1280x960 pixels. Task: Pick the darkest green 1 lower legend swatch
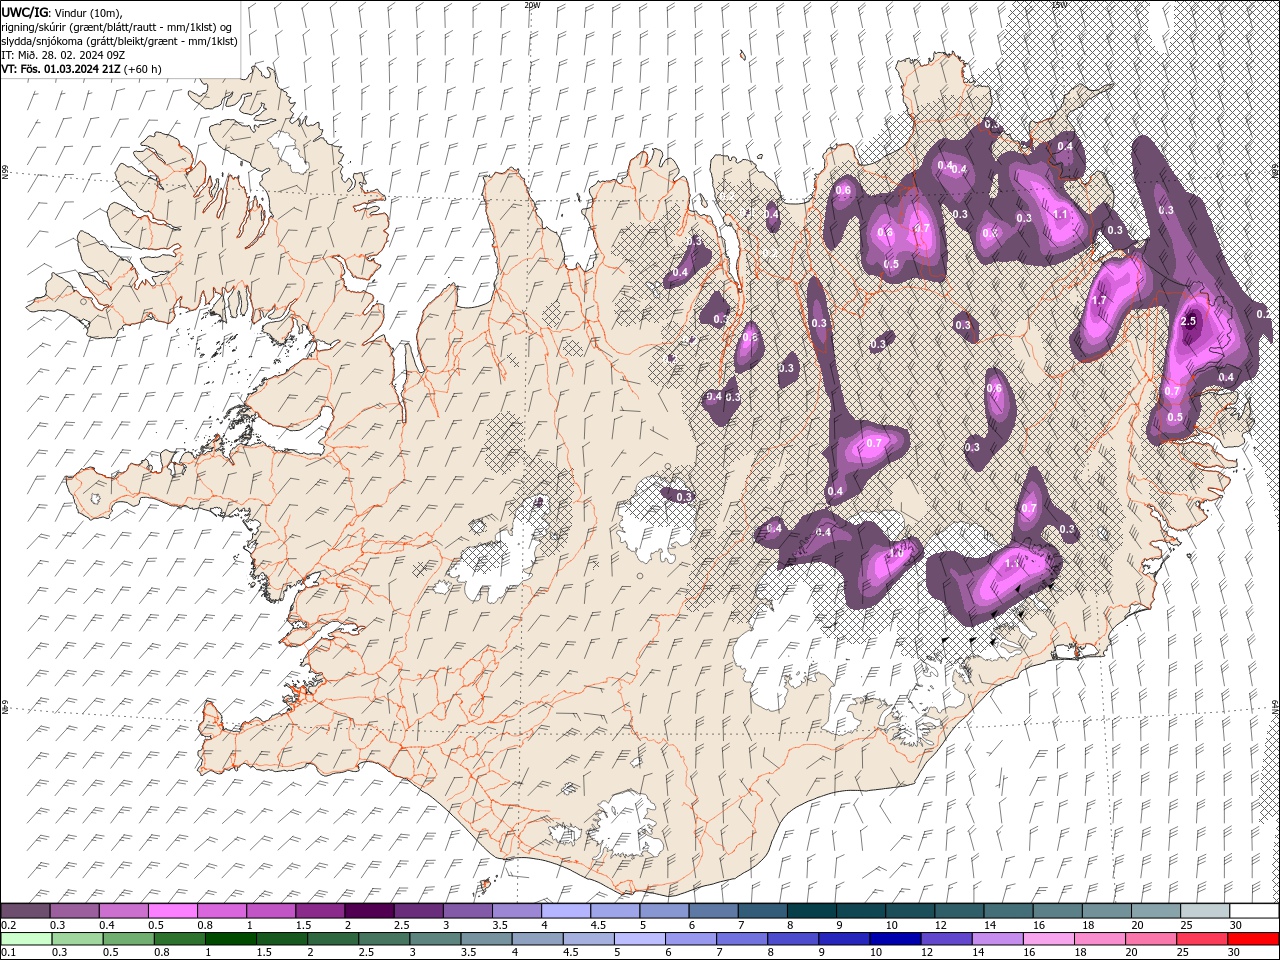[230, 939]
